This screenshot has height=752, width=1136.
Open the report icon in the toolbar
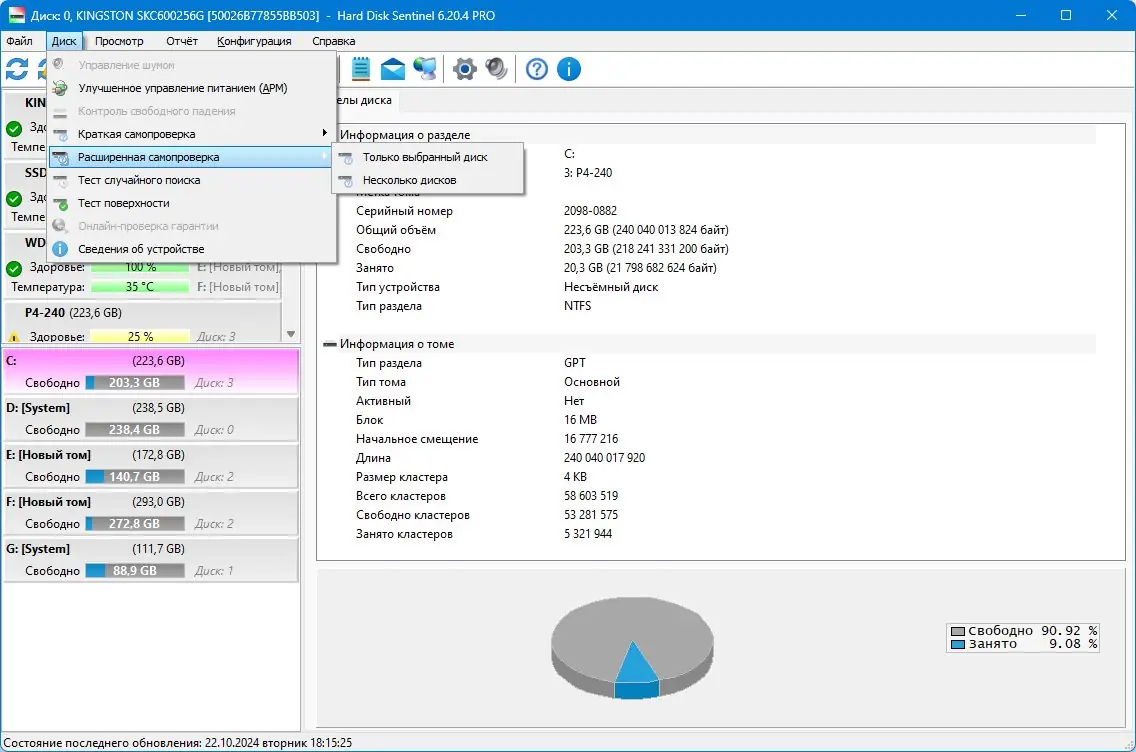pyautogui.click(x=360, y=69)
